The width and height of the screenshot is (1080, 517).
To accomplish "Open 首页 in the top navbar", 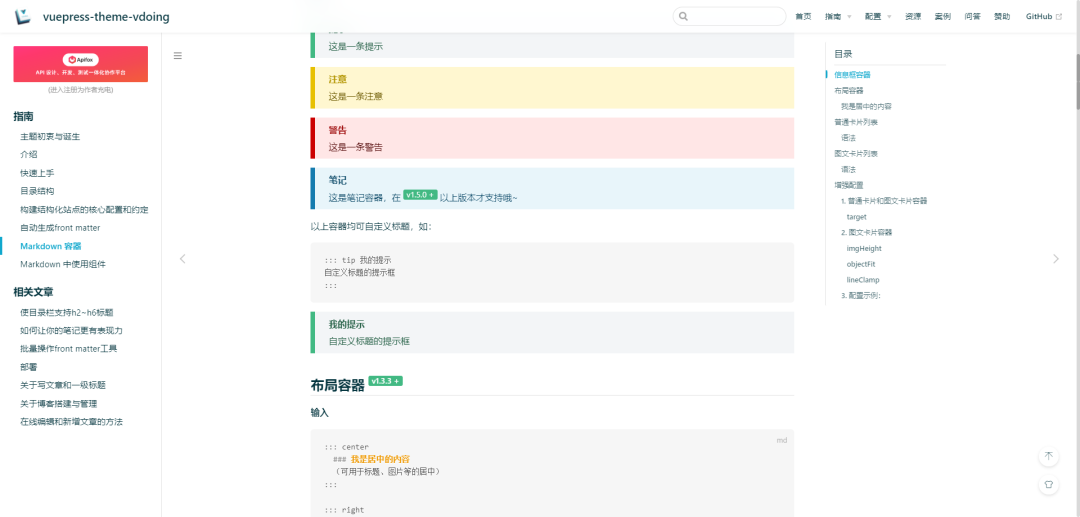I will click(803, 17).
